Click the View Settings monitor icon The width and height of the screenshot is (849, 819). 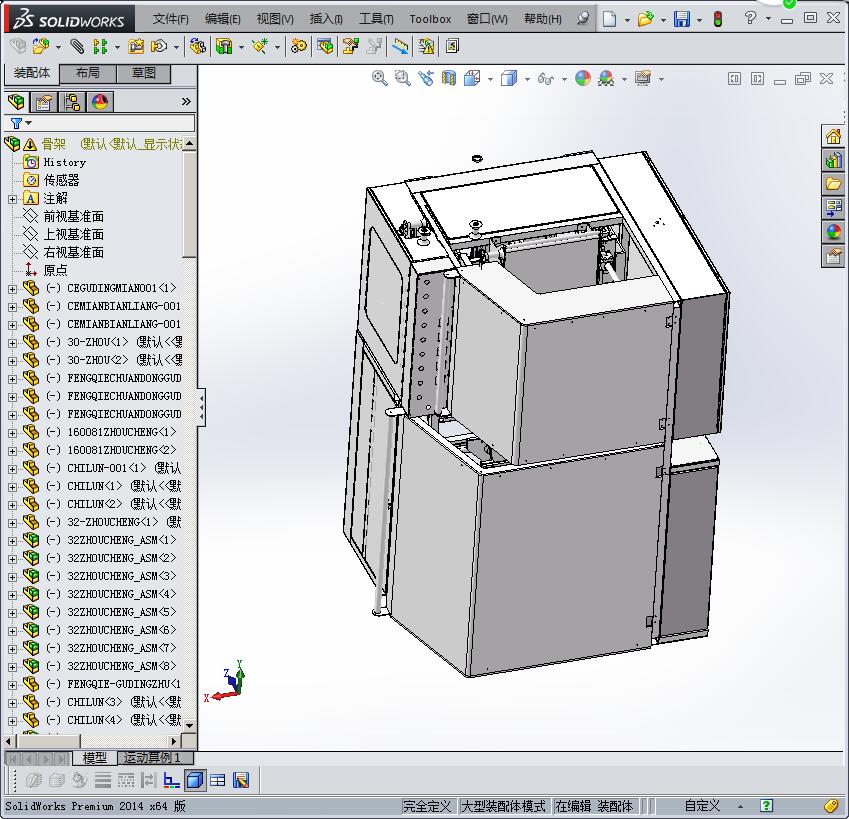click(643, 78)
